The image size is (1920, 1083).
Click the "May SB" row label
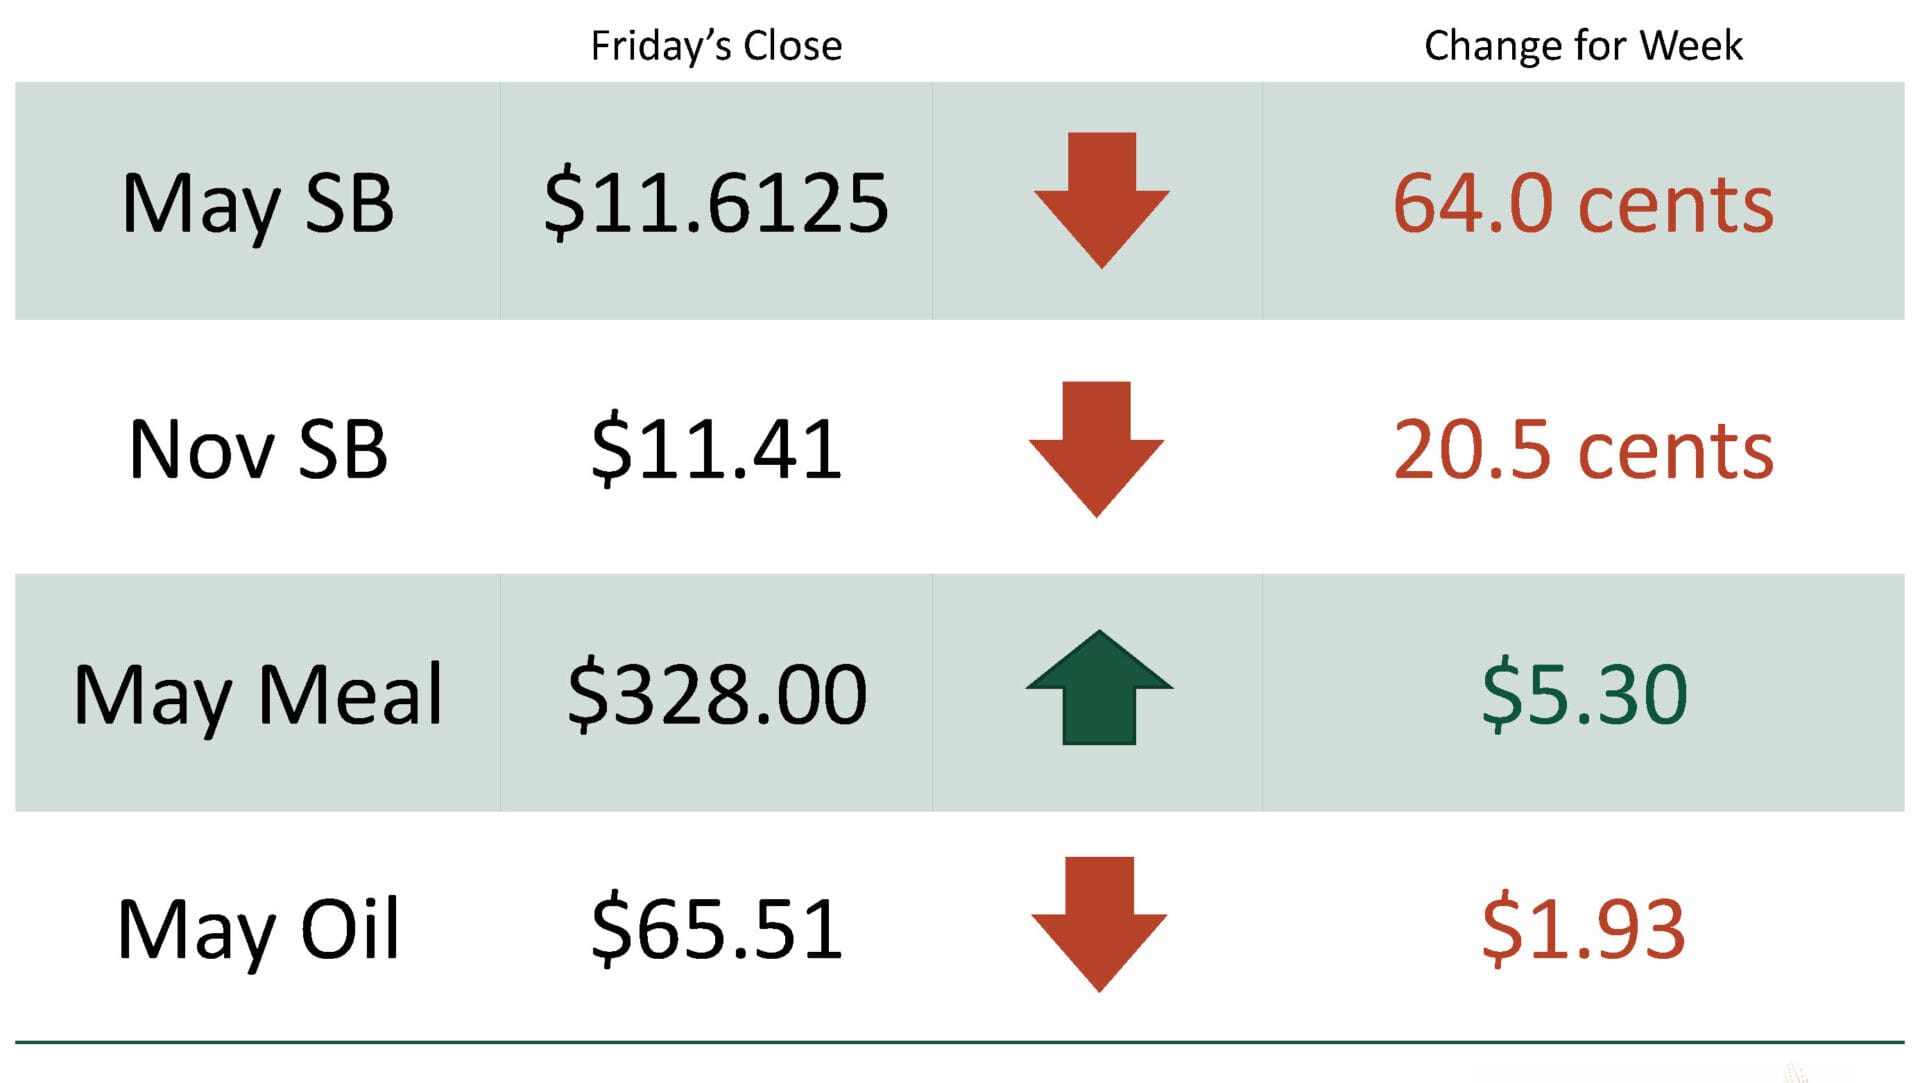[258, 203]
